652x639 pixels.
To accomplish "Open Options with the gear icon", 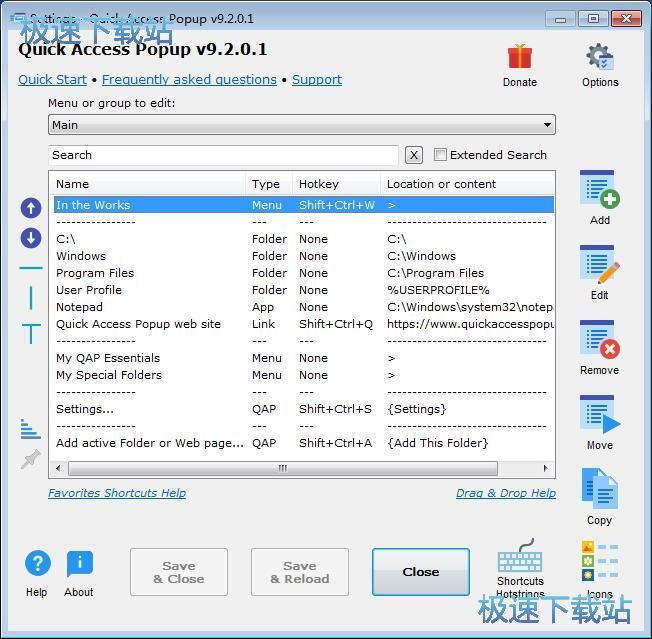I will [600, 58].
